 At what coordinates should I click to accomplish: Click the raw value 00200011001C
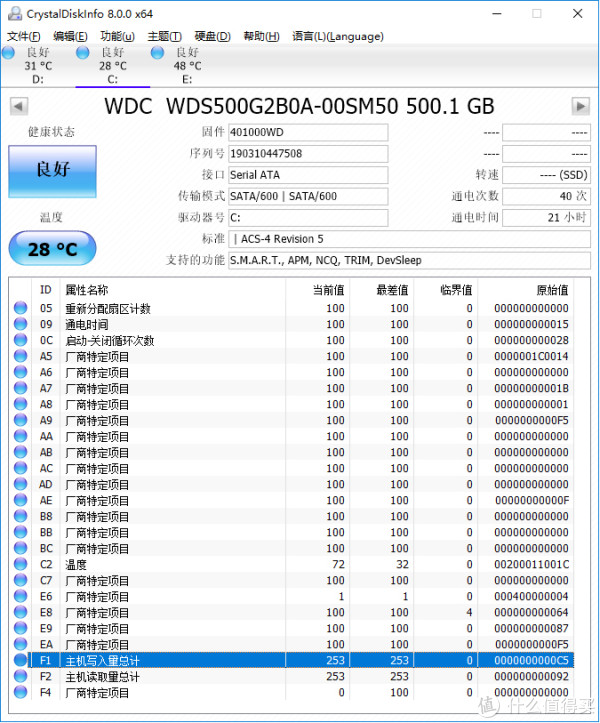click(531, 564)
